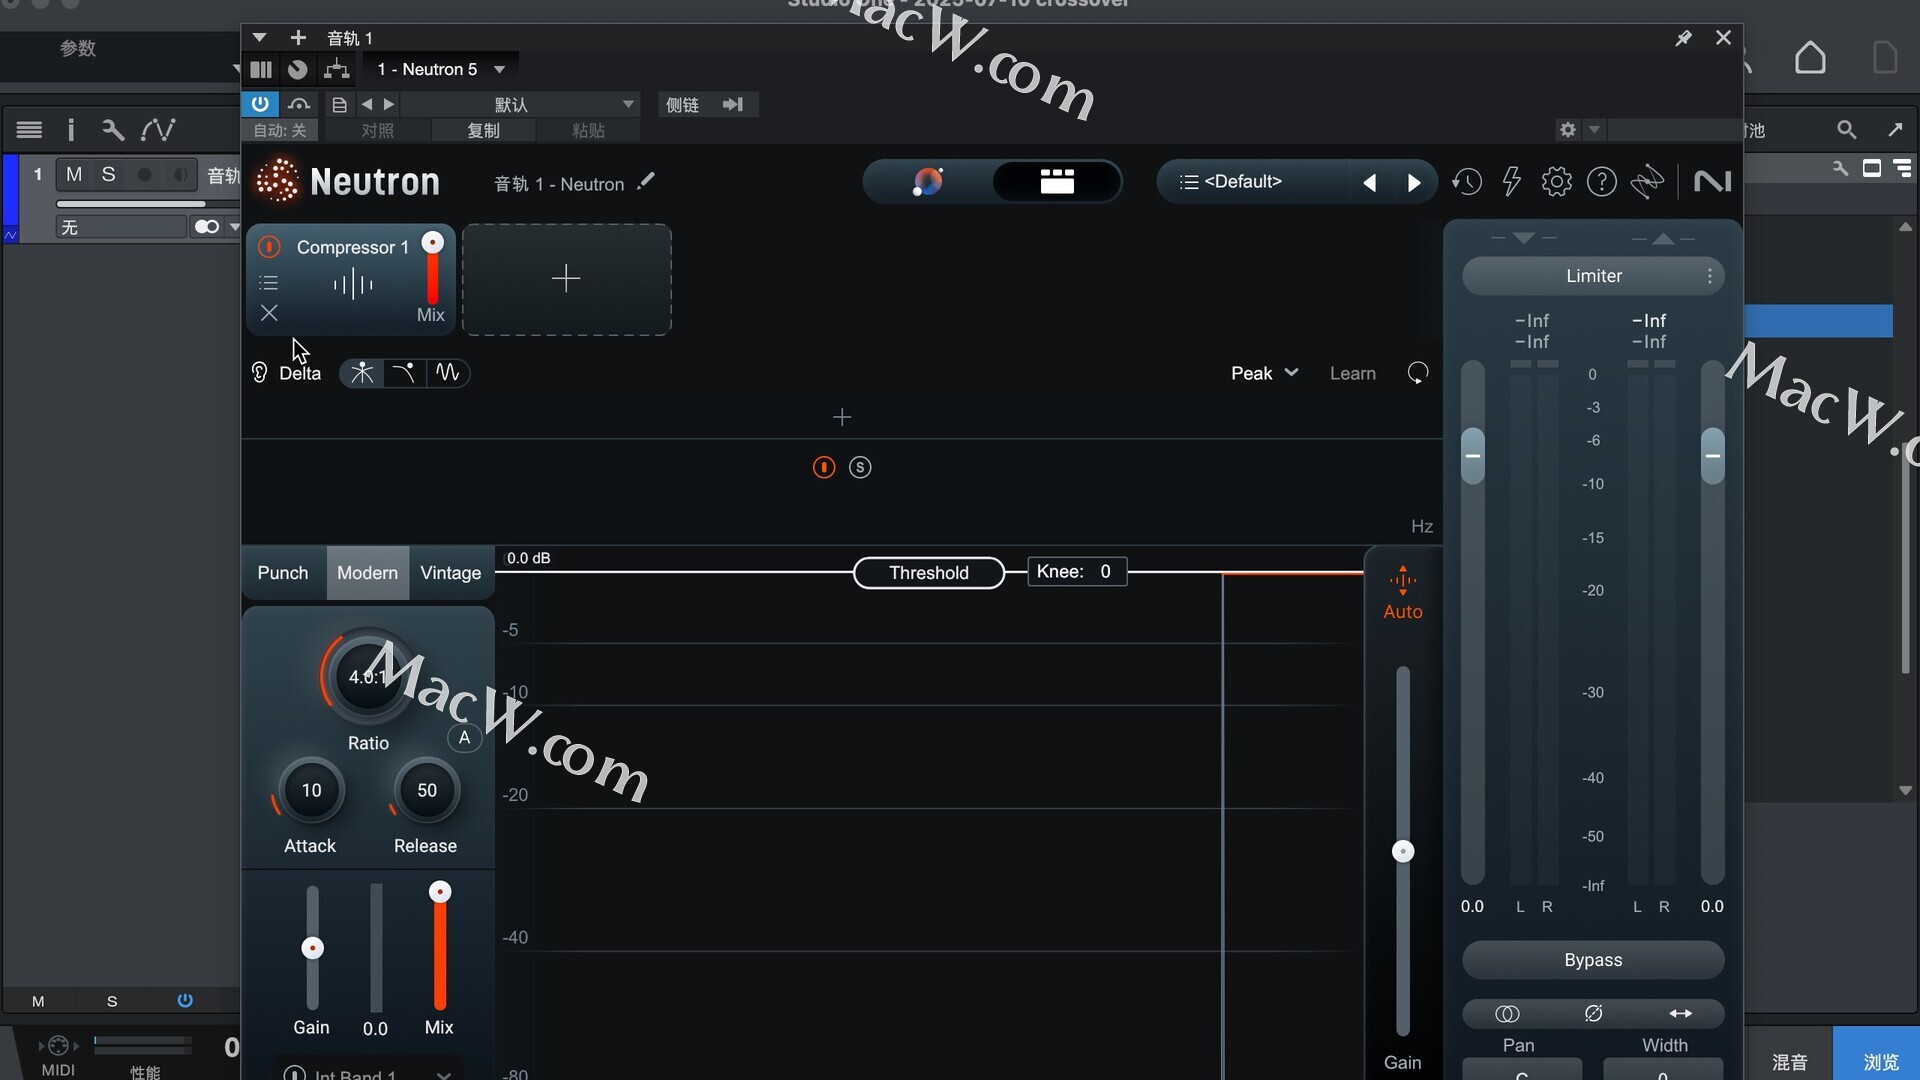
Task: Pin the plugin window
Action: [1684, 38]
